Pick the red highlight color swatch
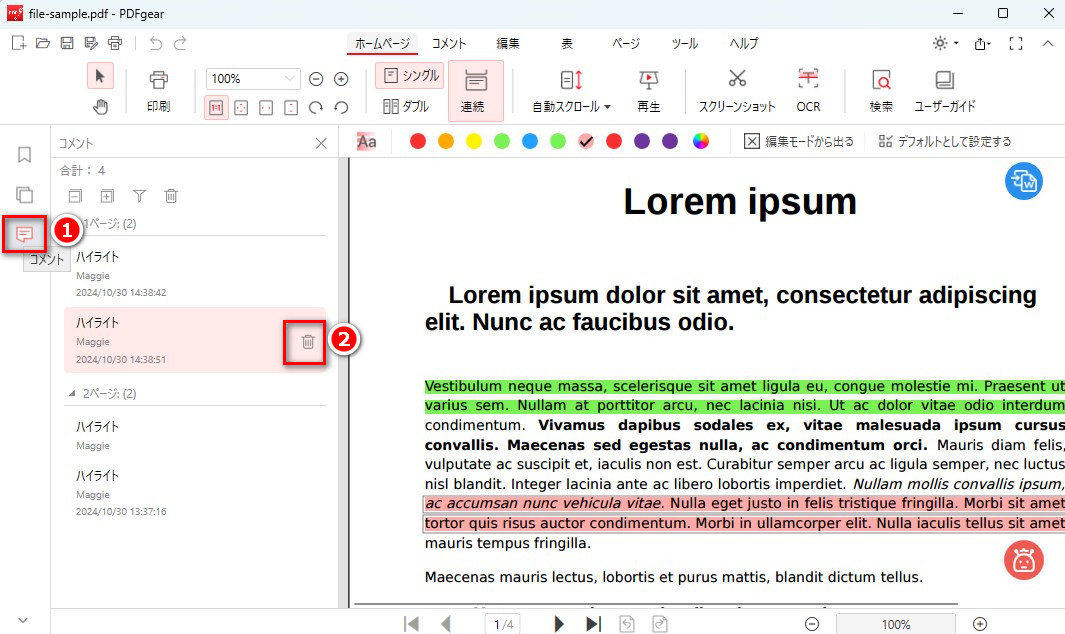This screenshot has width=1065, height=634. coord(418,141)
